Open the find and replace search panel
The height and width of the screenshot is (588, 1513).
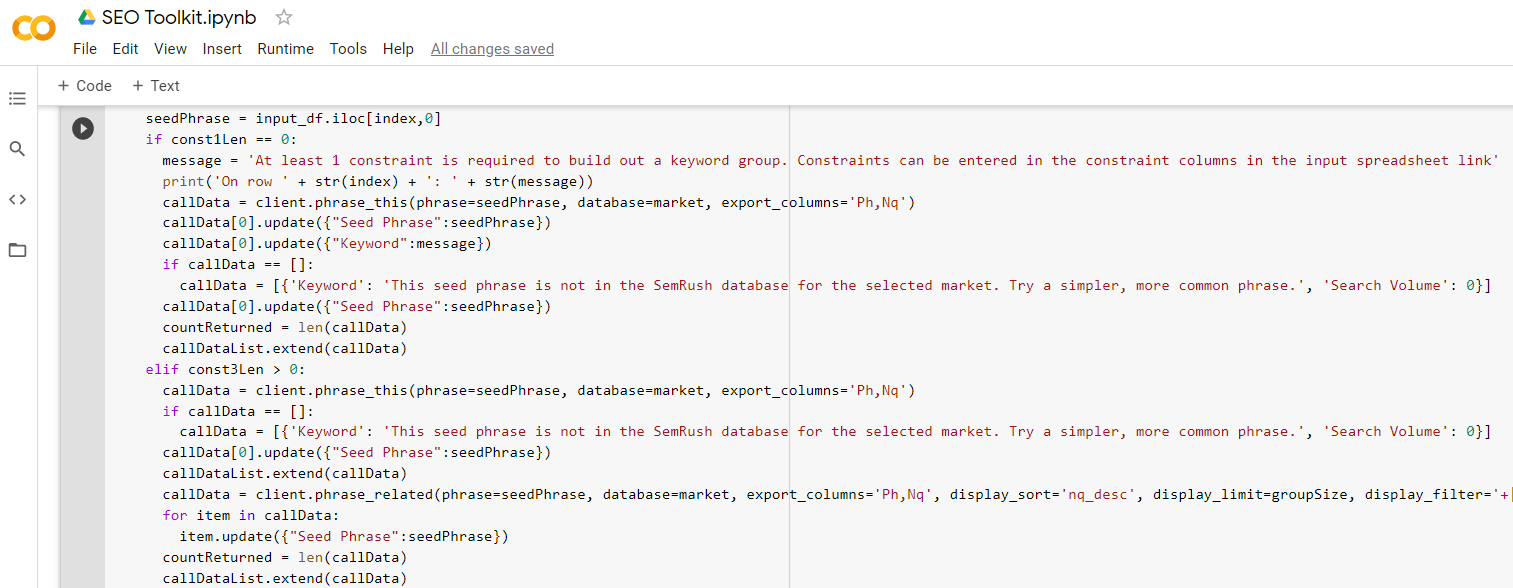(x=17, y=149)
